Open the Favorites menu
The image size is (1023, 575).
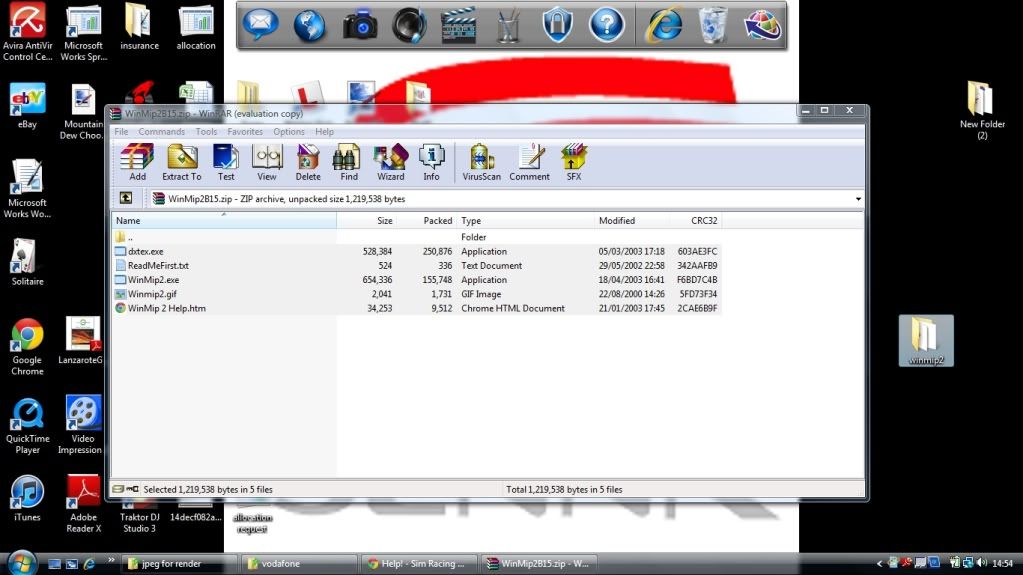(245, 132)
